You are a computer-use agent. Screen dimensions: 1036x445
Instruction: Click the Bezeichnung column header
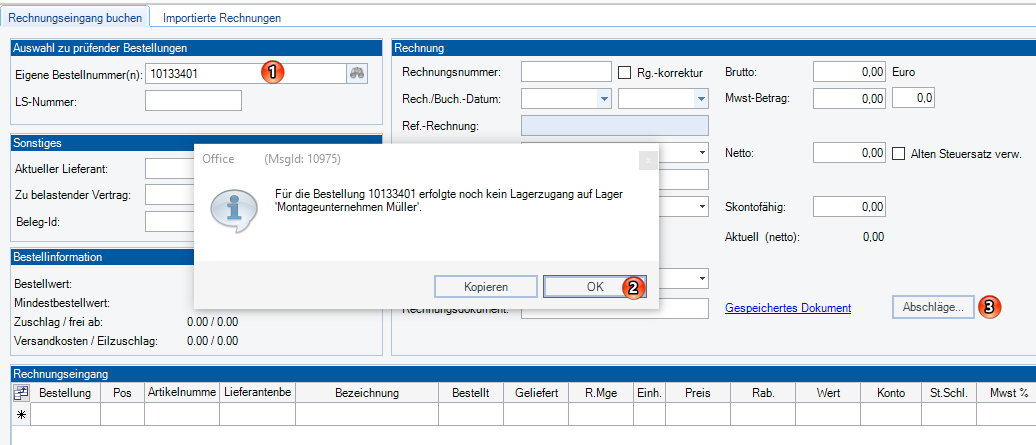tap(367, 393)
